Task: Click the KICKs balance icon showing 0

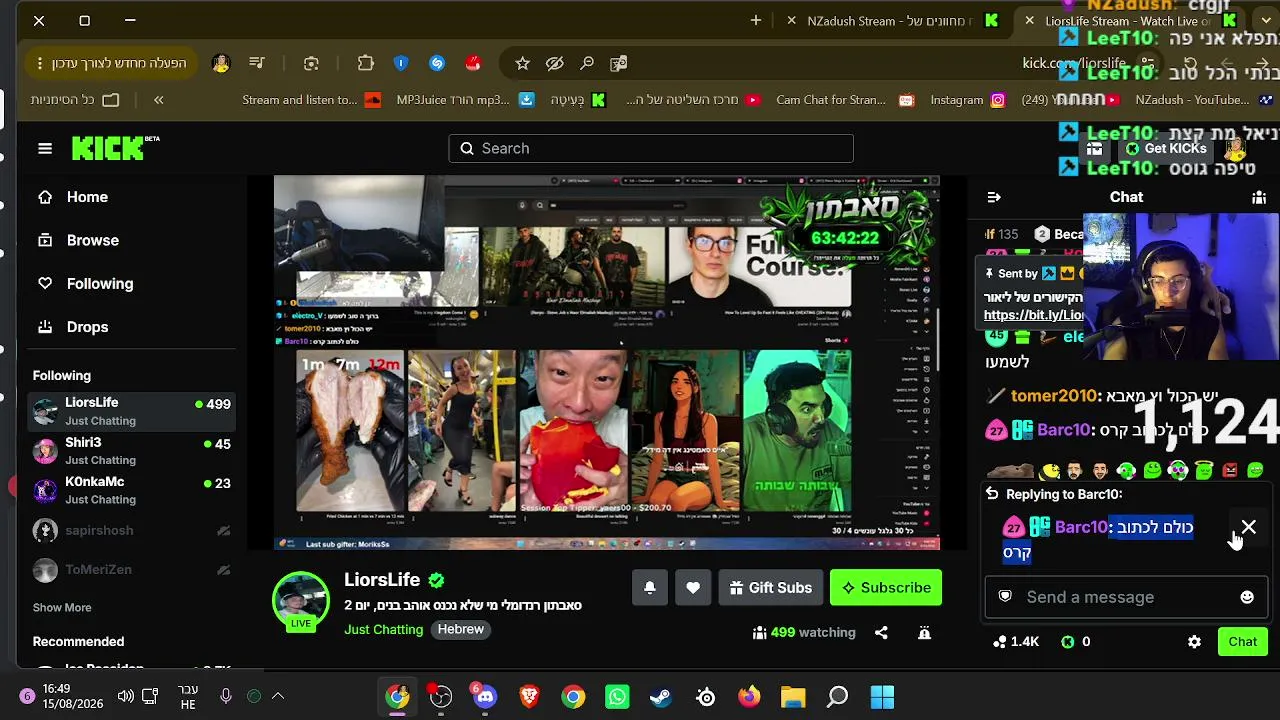Action: [x=1067, y=642]
